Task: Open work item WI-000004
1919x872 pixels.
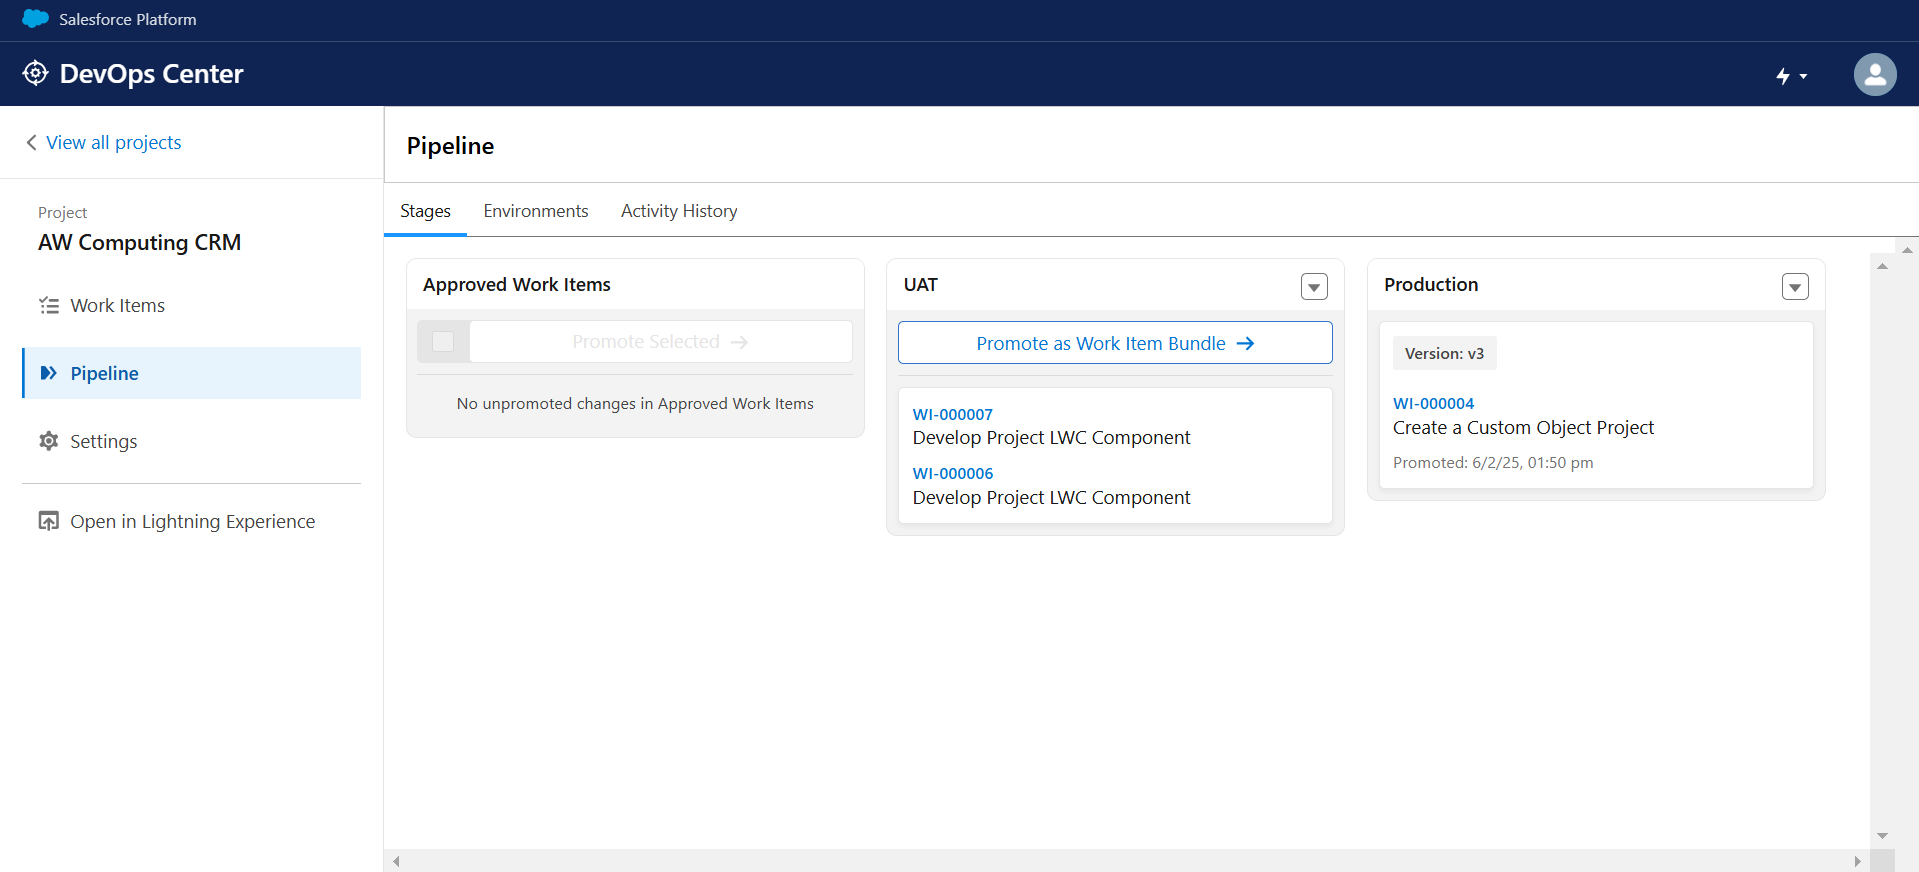Action: (x=1433, y=403)
